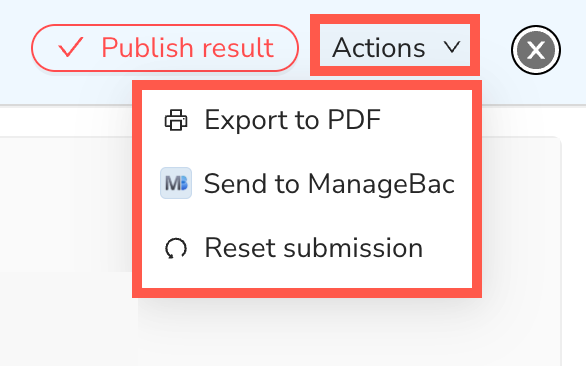586x366 pixels.
Task: Close the panel with the X icon
Action: pyautogui.click(x=536, y=50)
